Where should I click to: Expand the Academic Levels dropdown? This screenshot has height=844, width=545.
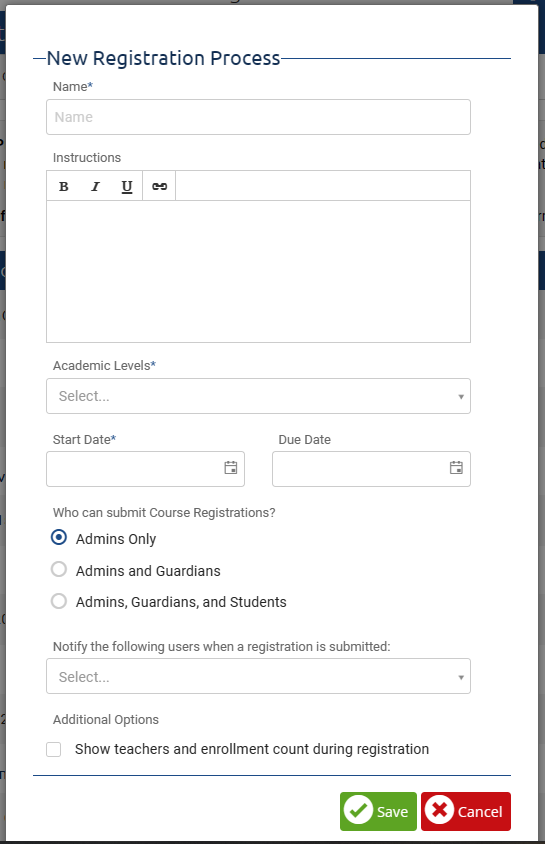(258, 396)
